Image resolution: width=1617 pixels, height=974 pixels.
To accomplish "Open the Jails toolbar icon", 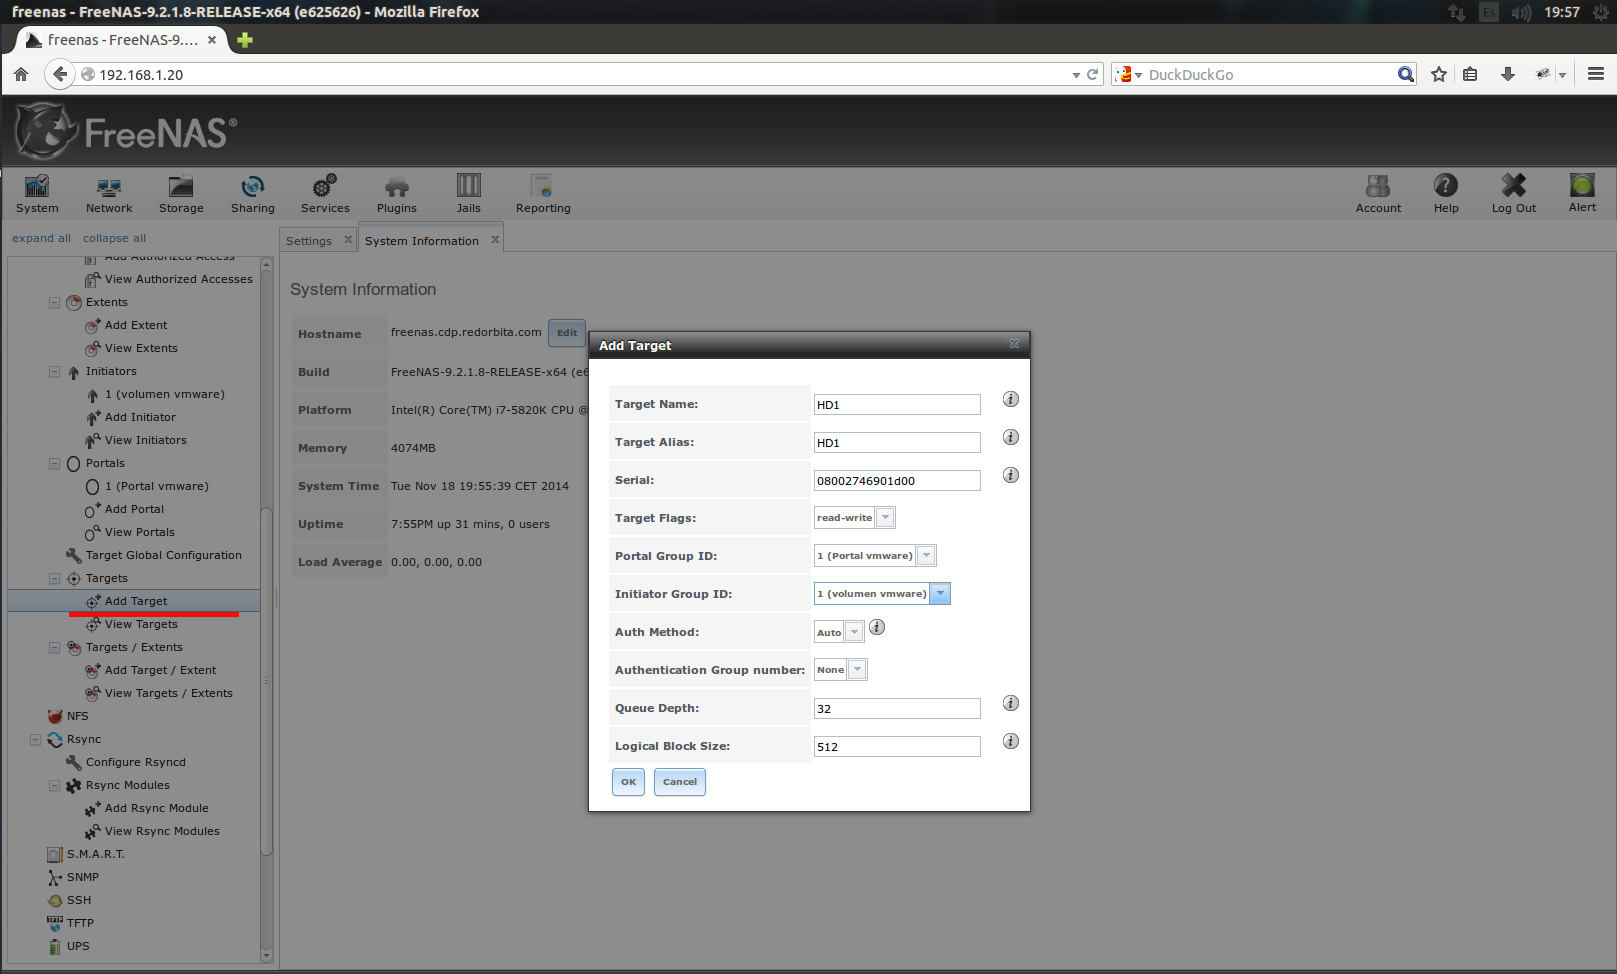I will 468,186.
